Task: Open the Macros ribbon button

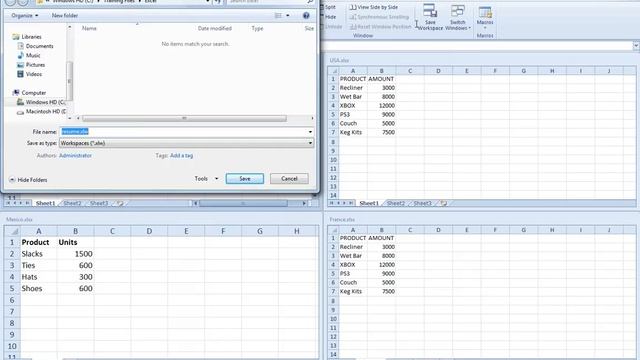Action: [x=485, y=16]
